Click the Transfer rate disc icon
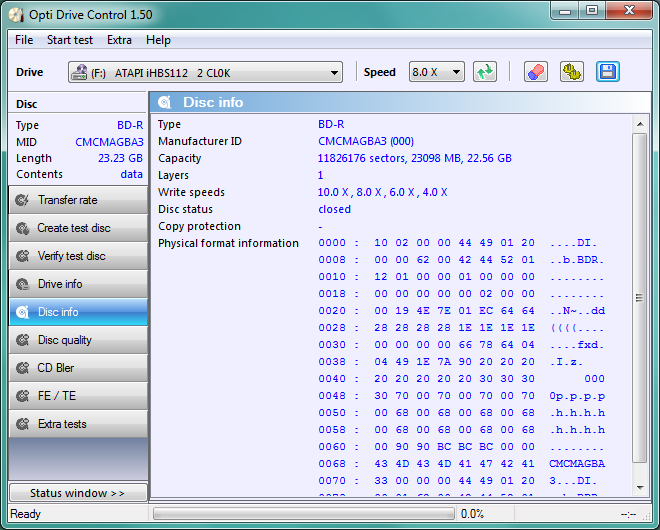The image size is (660, 530). [22, 200]
